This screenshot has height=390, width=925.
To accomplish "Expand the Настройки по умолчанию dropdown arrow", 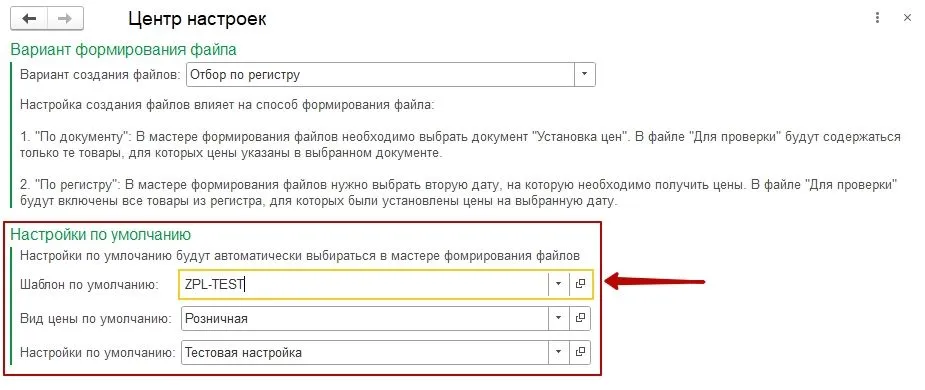I will [558, 352].
